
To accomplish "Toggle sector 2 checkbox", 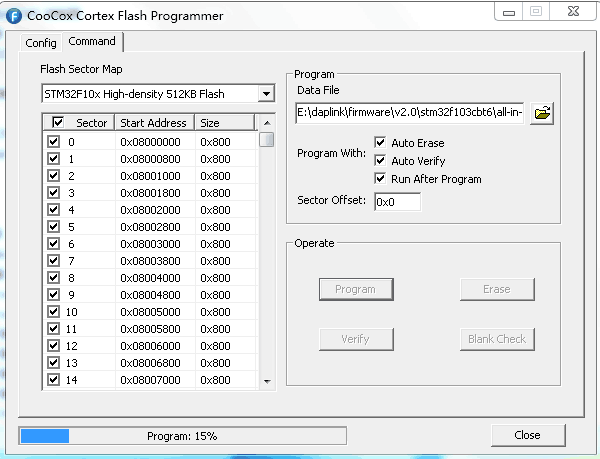I will 54,176.
